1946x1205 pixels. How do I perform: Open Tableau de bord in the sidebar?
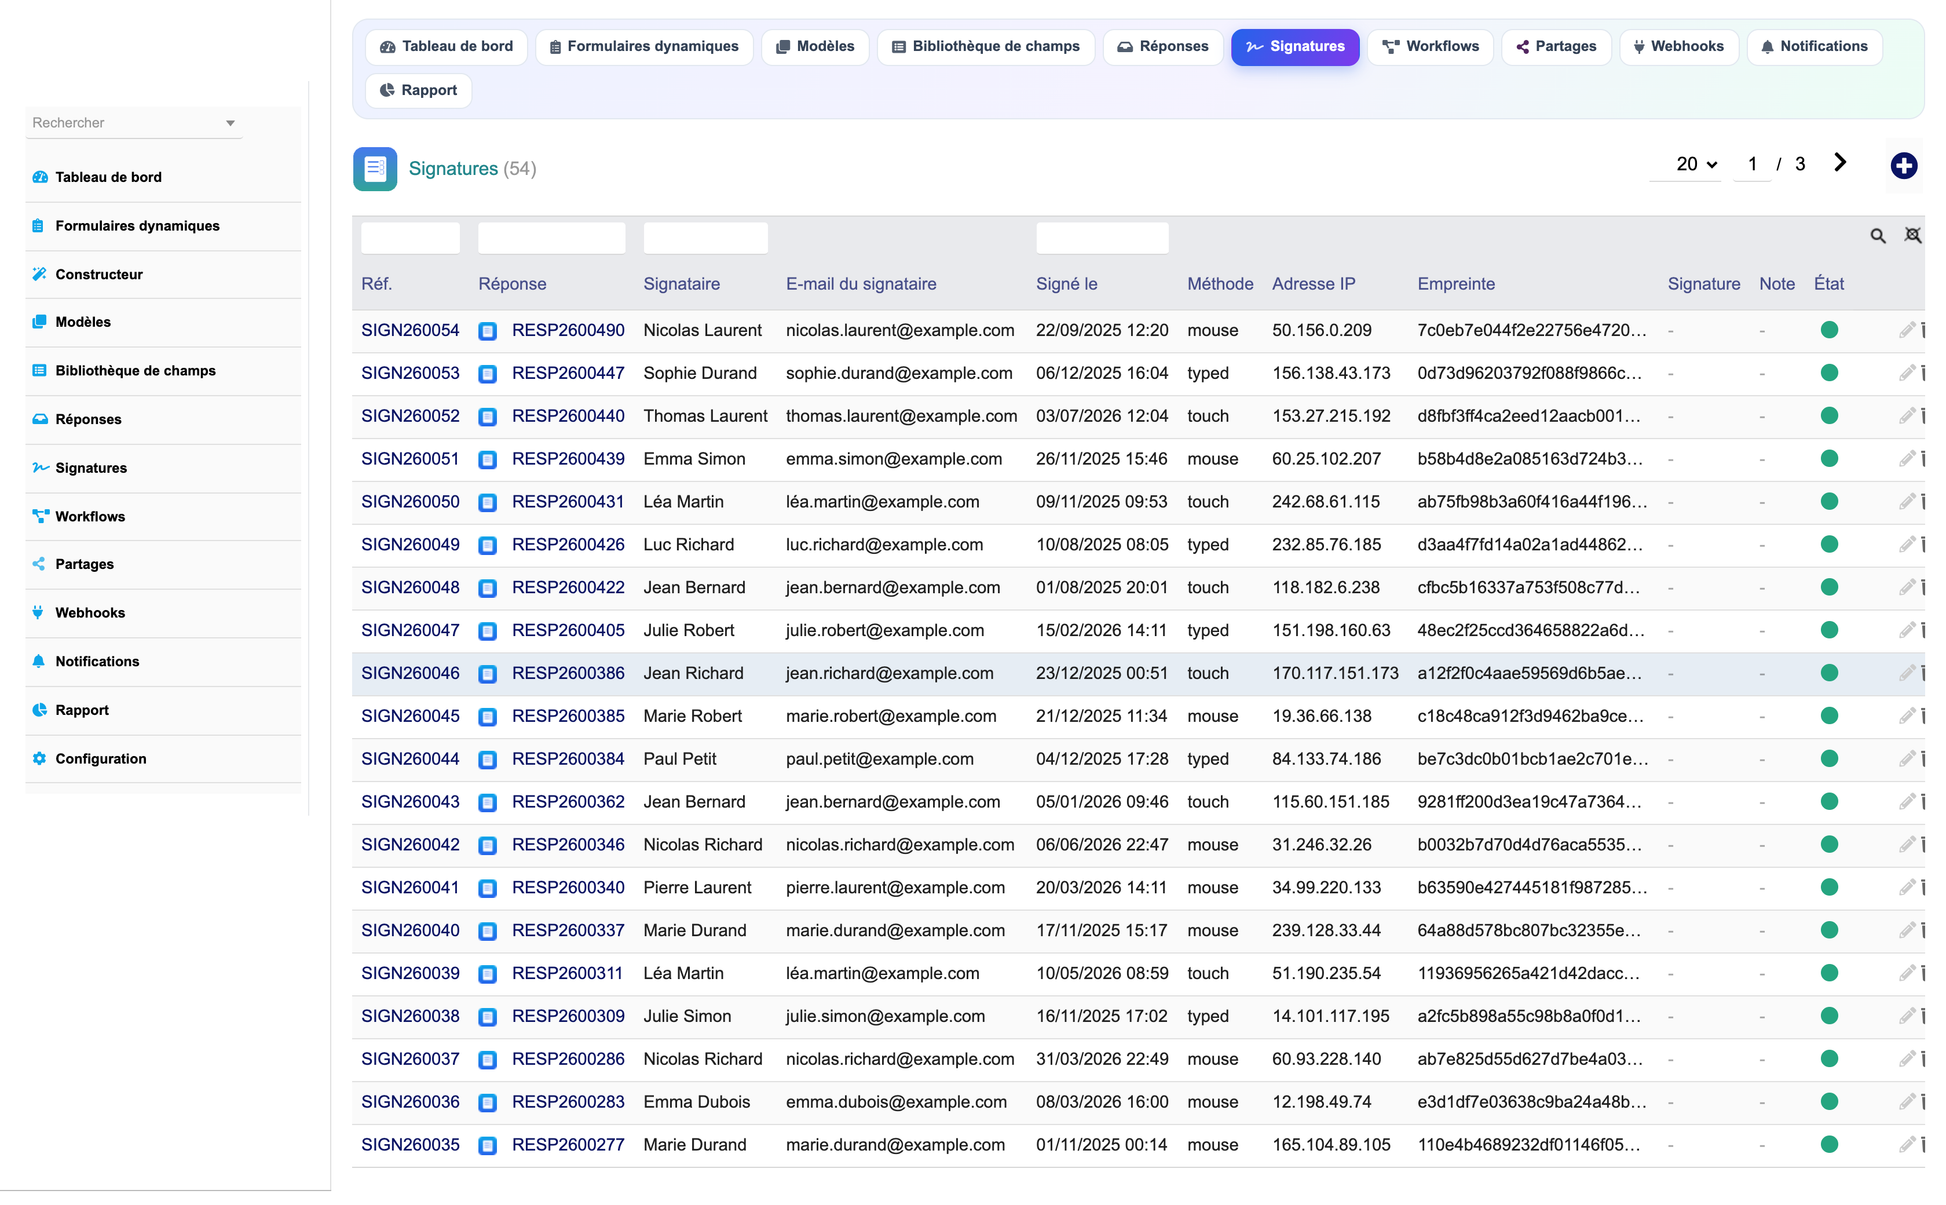(108, 177)
